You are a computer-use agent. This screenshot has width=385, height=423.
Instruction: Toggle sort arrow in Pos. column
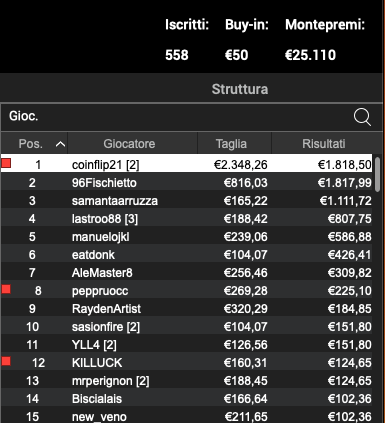click(x=60, y=144)
